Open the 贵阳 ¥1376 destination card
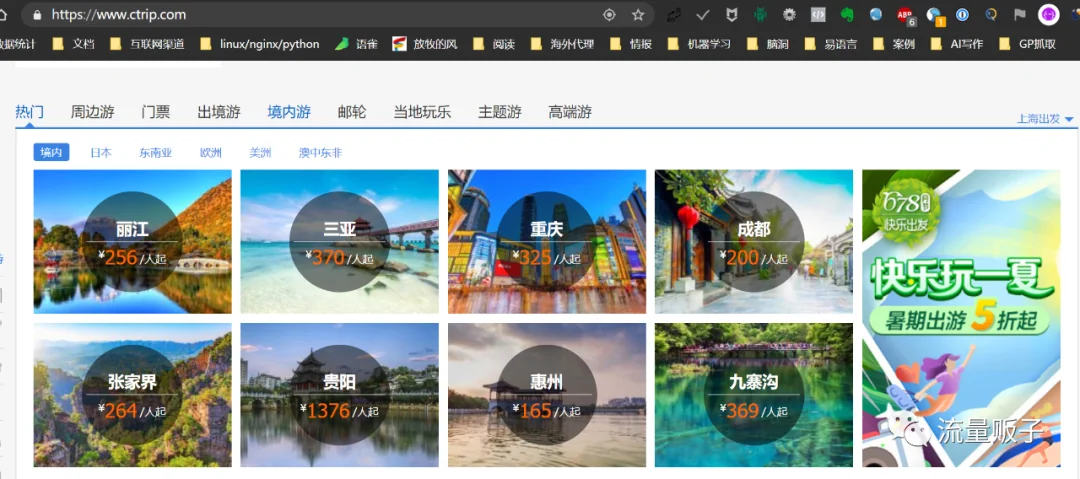The height and width of the screenshot is (479, 1080). (x=340, y=395)
